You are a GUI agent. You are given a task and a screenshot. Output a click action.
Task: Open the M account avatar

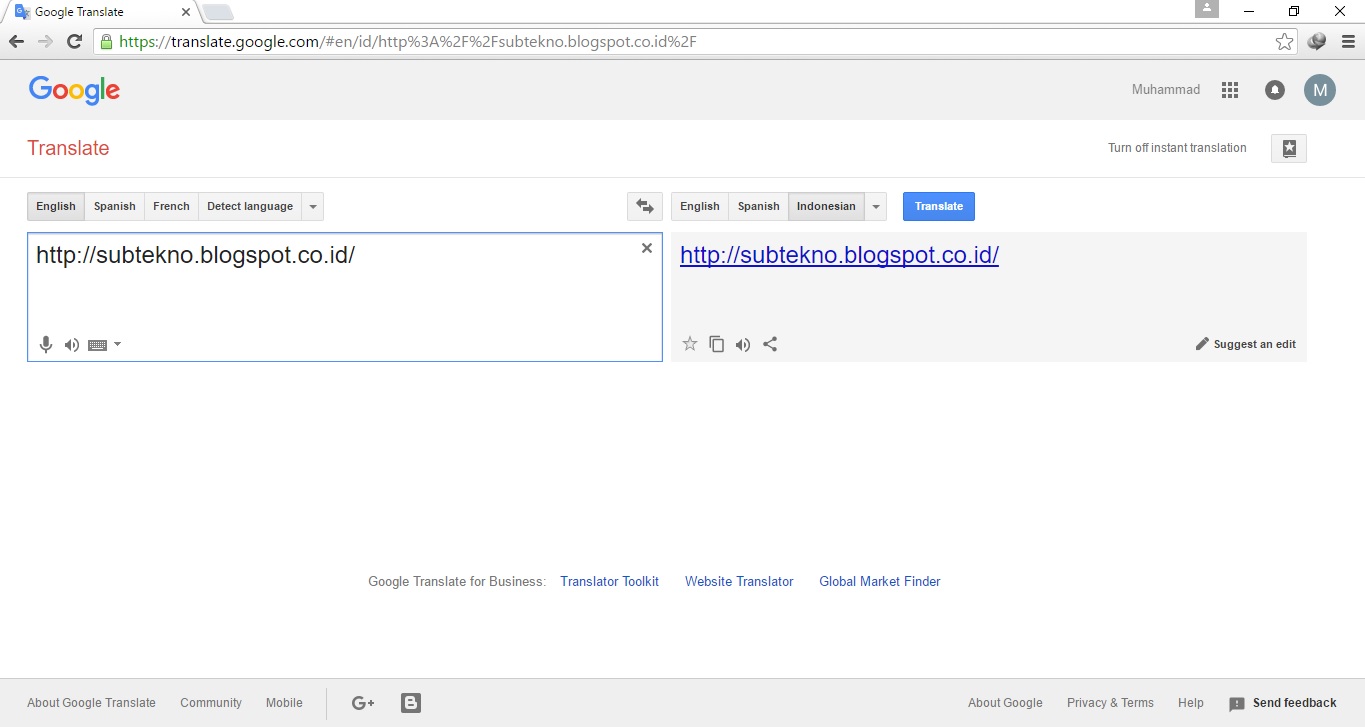click(x=1320, y=90)
